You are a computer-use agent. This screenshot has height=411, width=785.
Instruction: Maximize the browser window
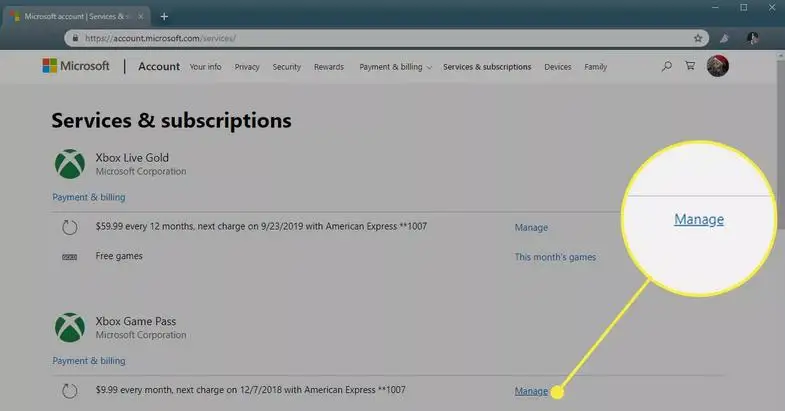point(743,8)
